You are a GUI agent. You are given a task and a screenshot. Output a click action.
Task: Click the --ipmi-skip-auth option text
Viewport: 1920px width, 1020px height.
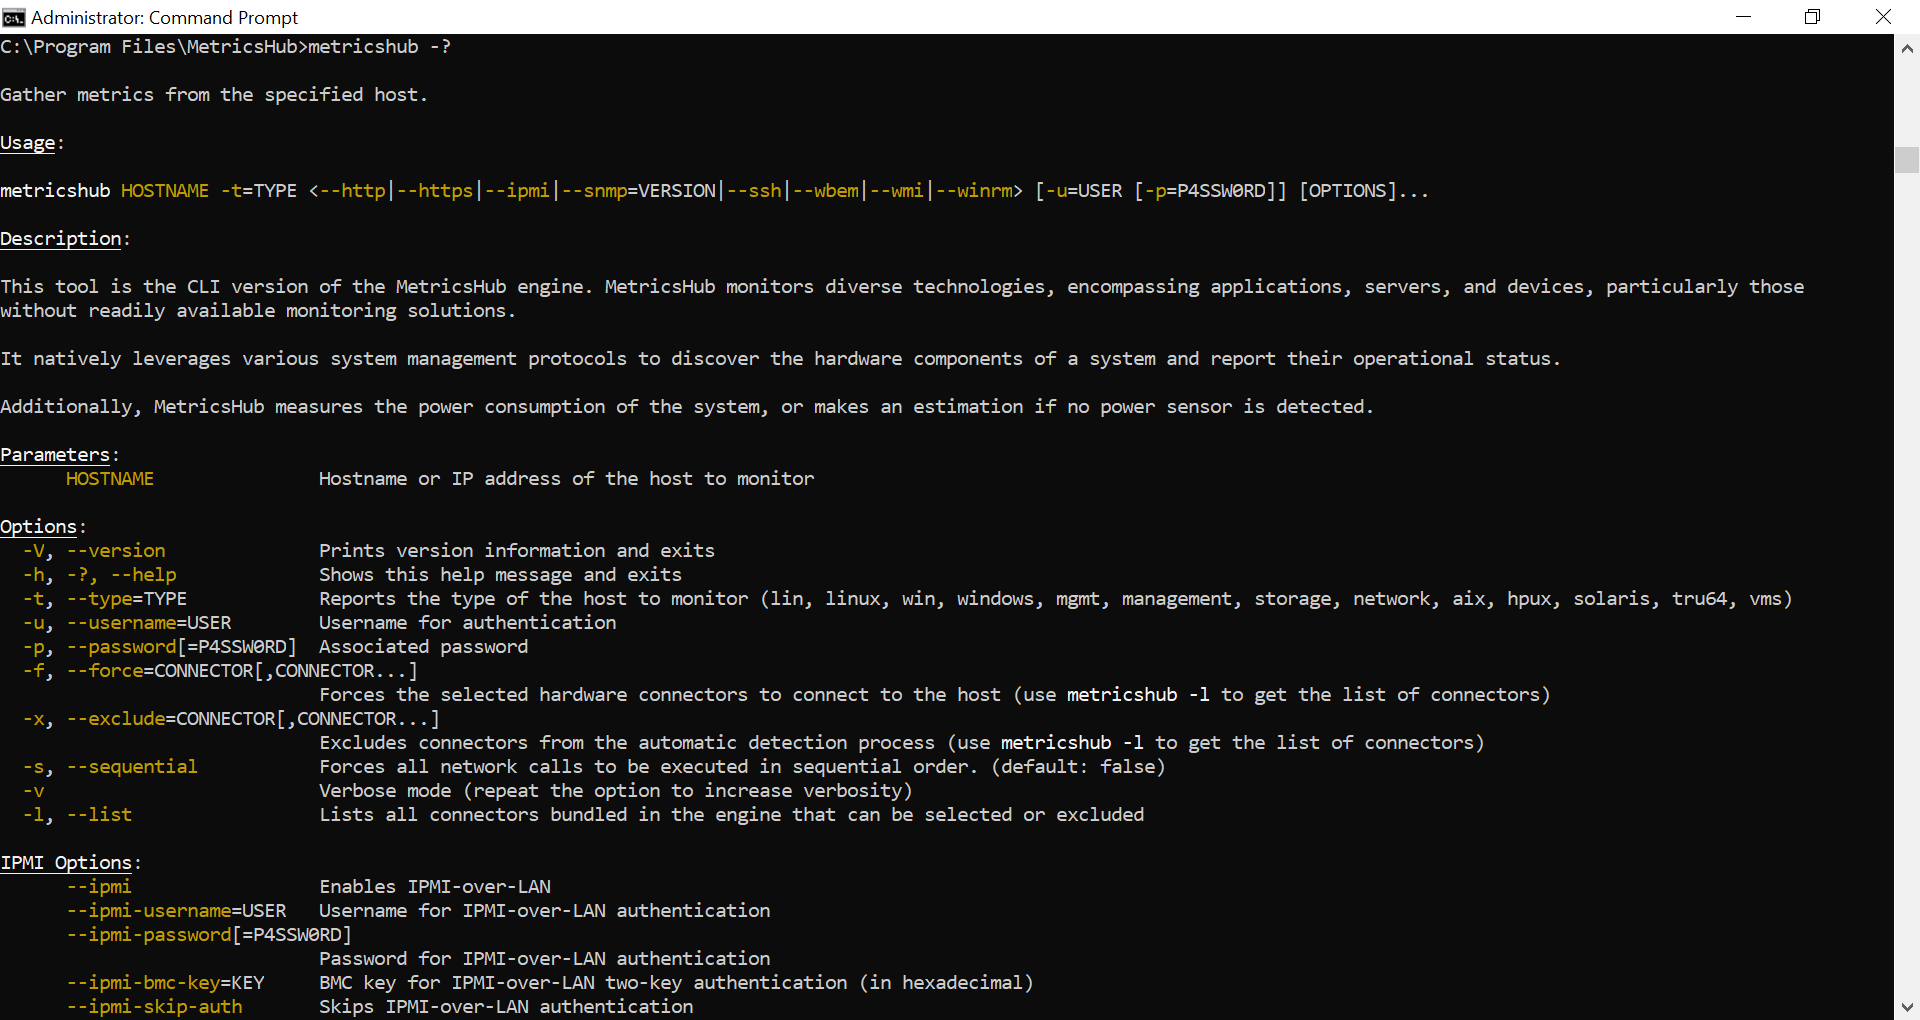click(x=154, y=1007)
